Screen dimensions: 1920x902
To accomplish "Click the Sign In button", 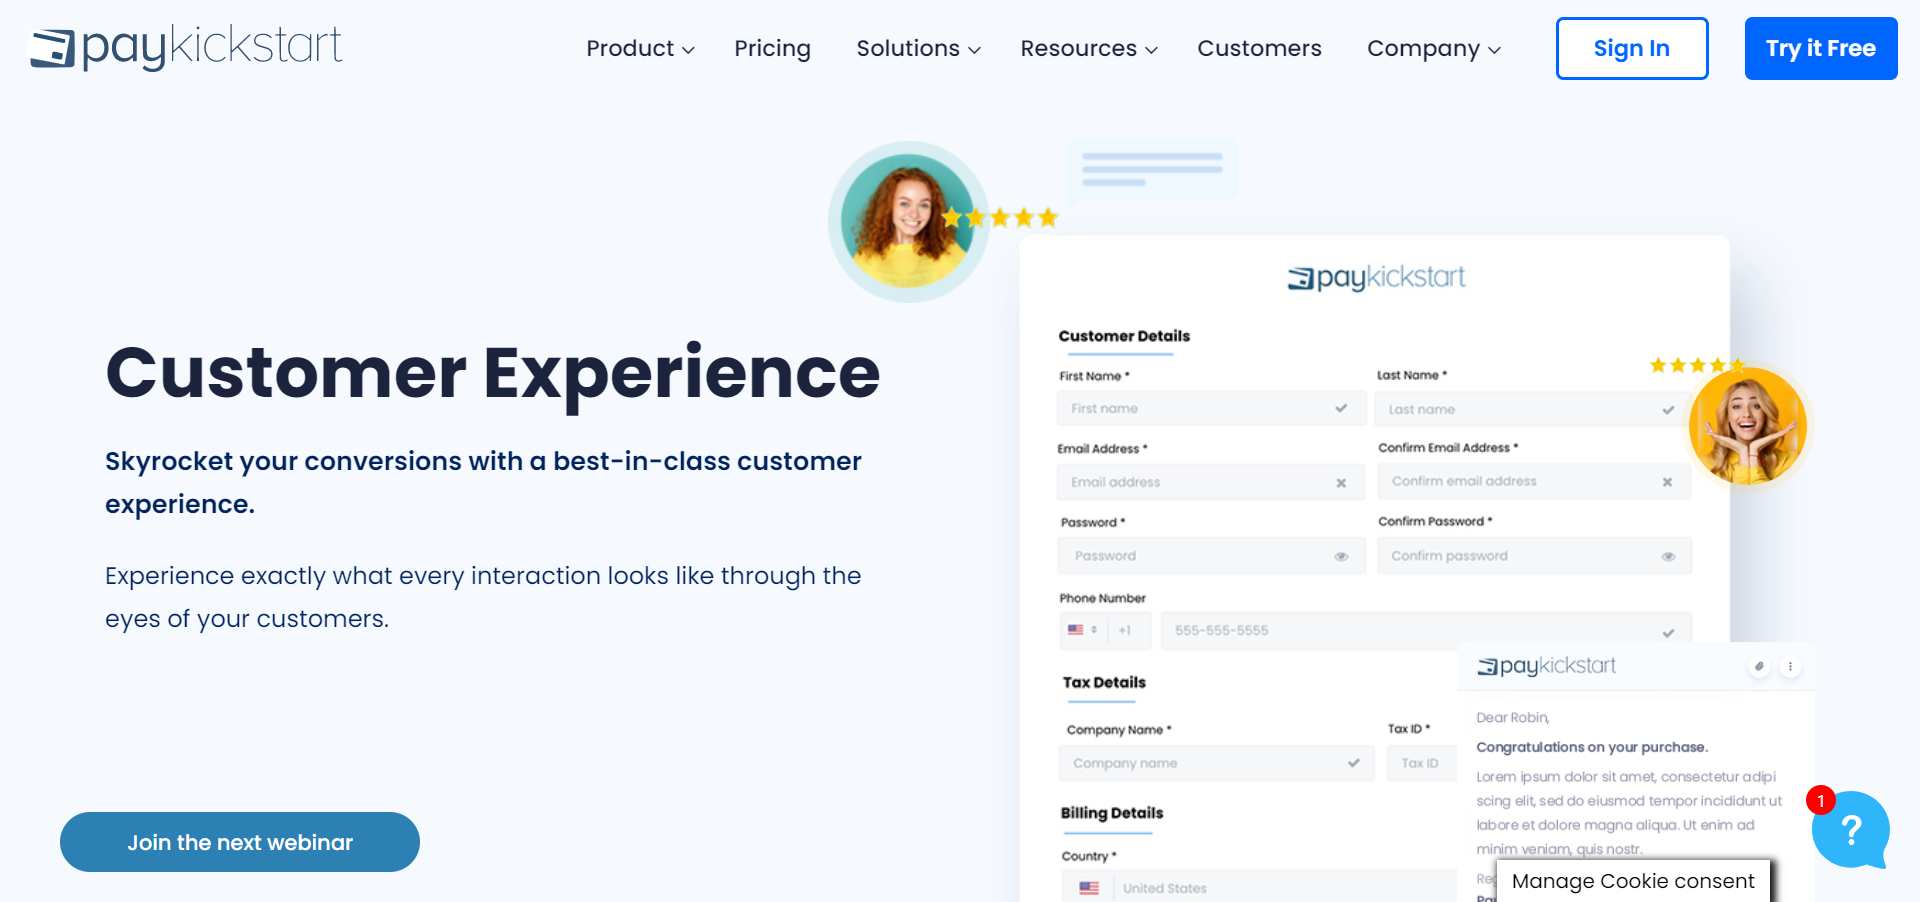I will coord(1632,48).
